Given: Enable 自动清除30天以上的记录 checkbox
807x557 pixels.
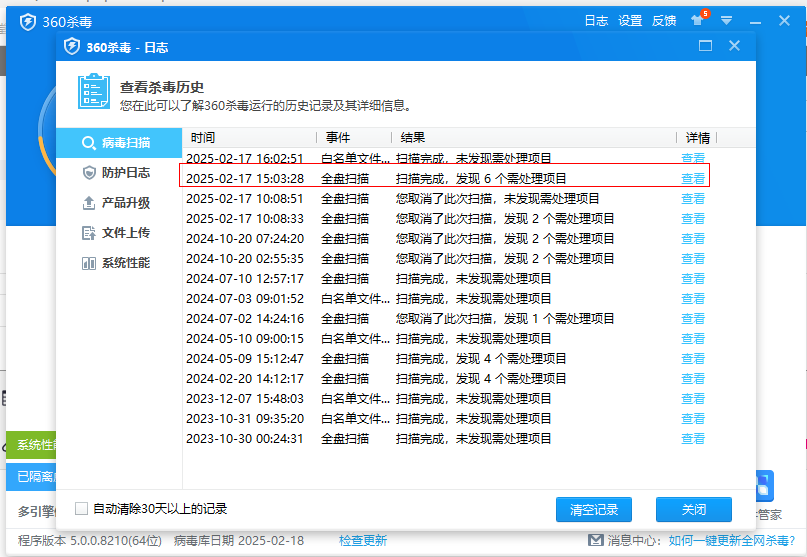Looking at the screenshot, I should [82, 508].
